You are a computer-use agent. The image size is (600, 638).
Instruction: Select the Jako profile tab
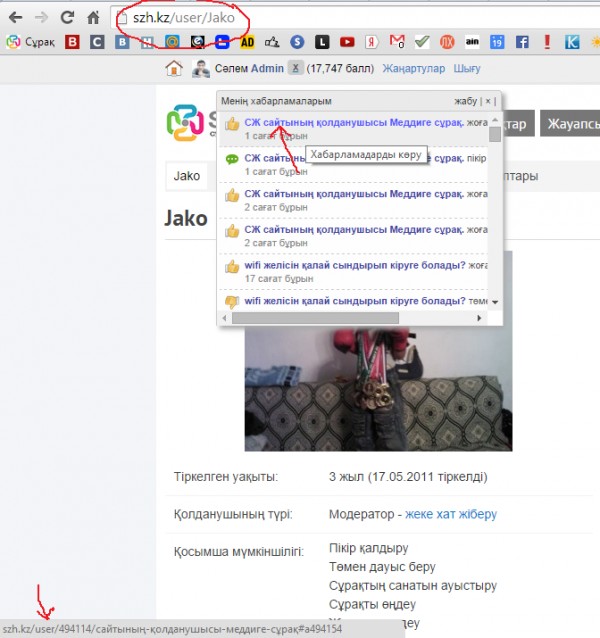point(187,176)
